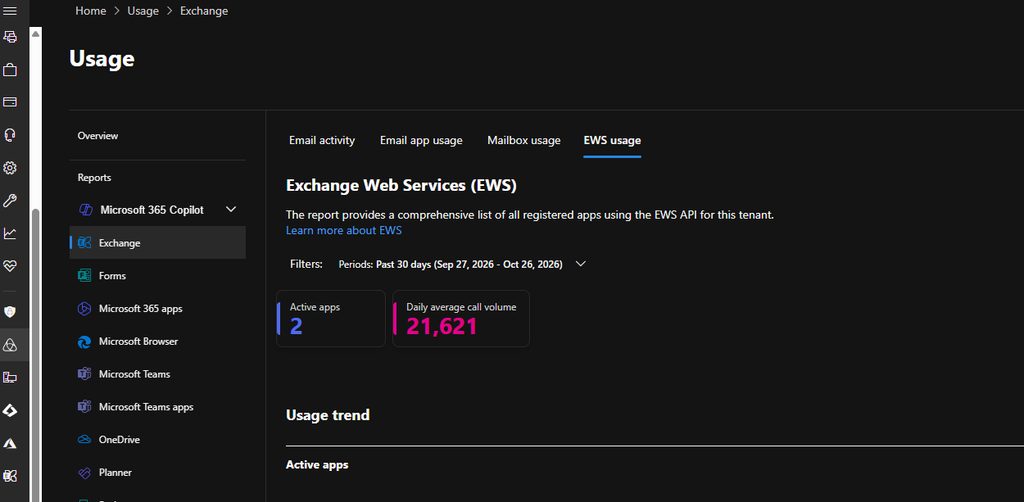Go to Home in the breadcrumb
1024x502 pixels.
[x=91, y=11]
